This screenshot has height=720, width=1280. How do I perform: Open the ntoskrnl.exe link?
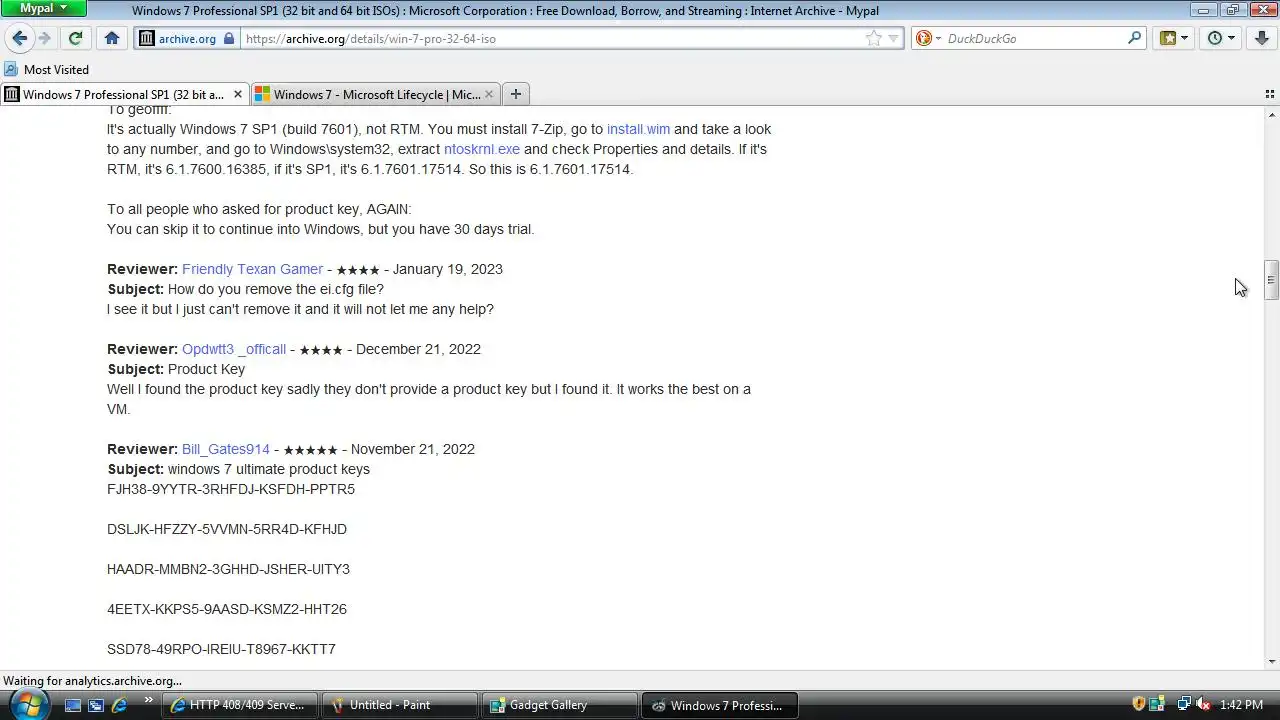click(x=482, y=149)
